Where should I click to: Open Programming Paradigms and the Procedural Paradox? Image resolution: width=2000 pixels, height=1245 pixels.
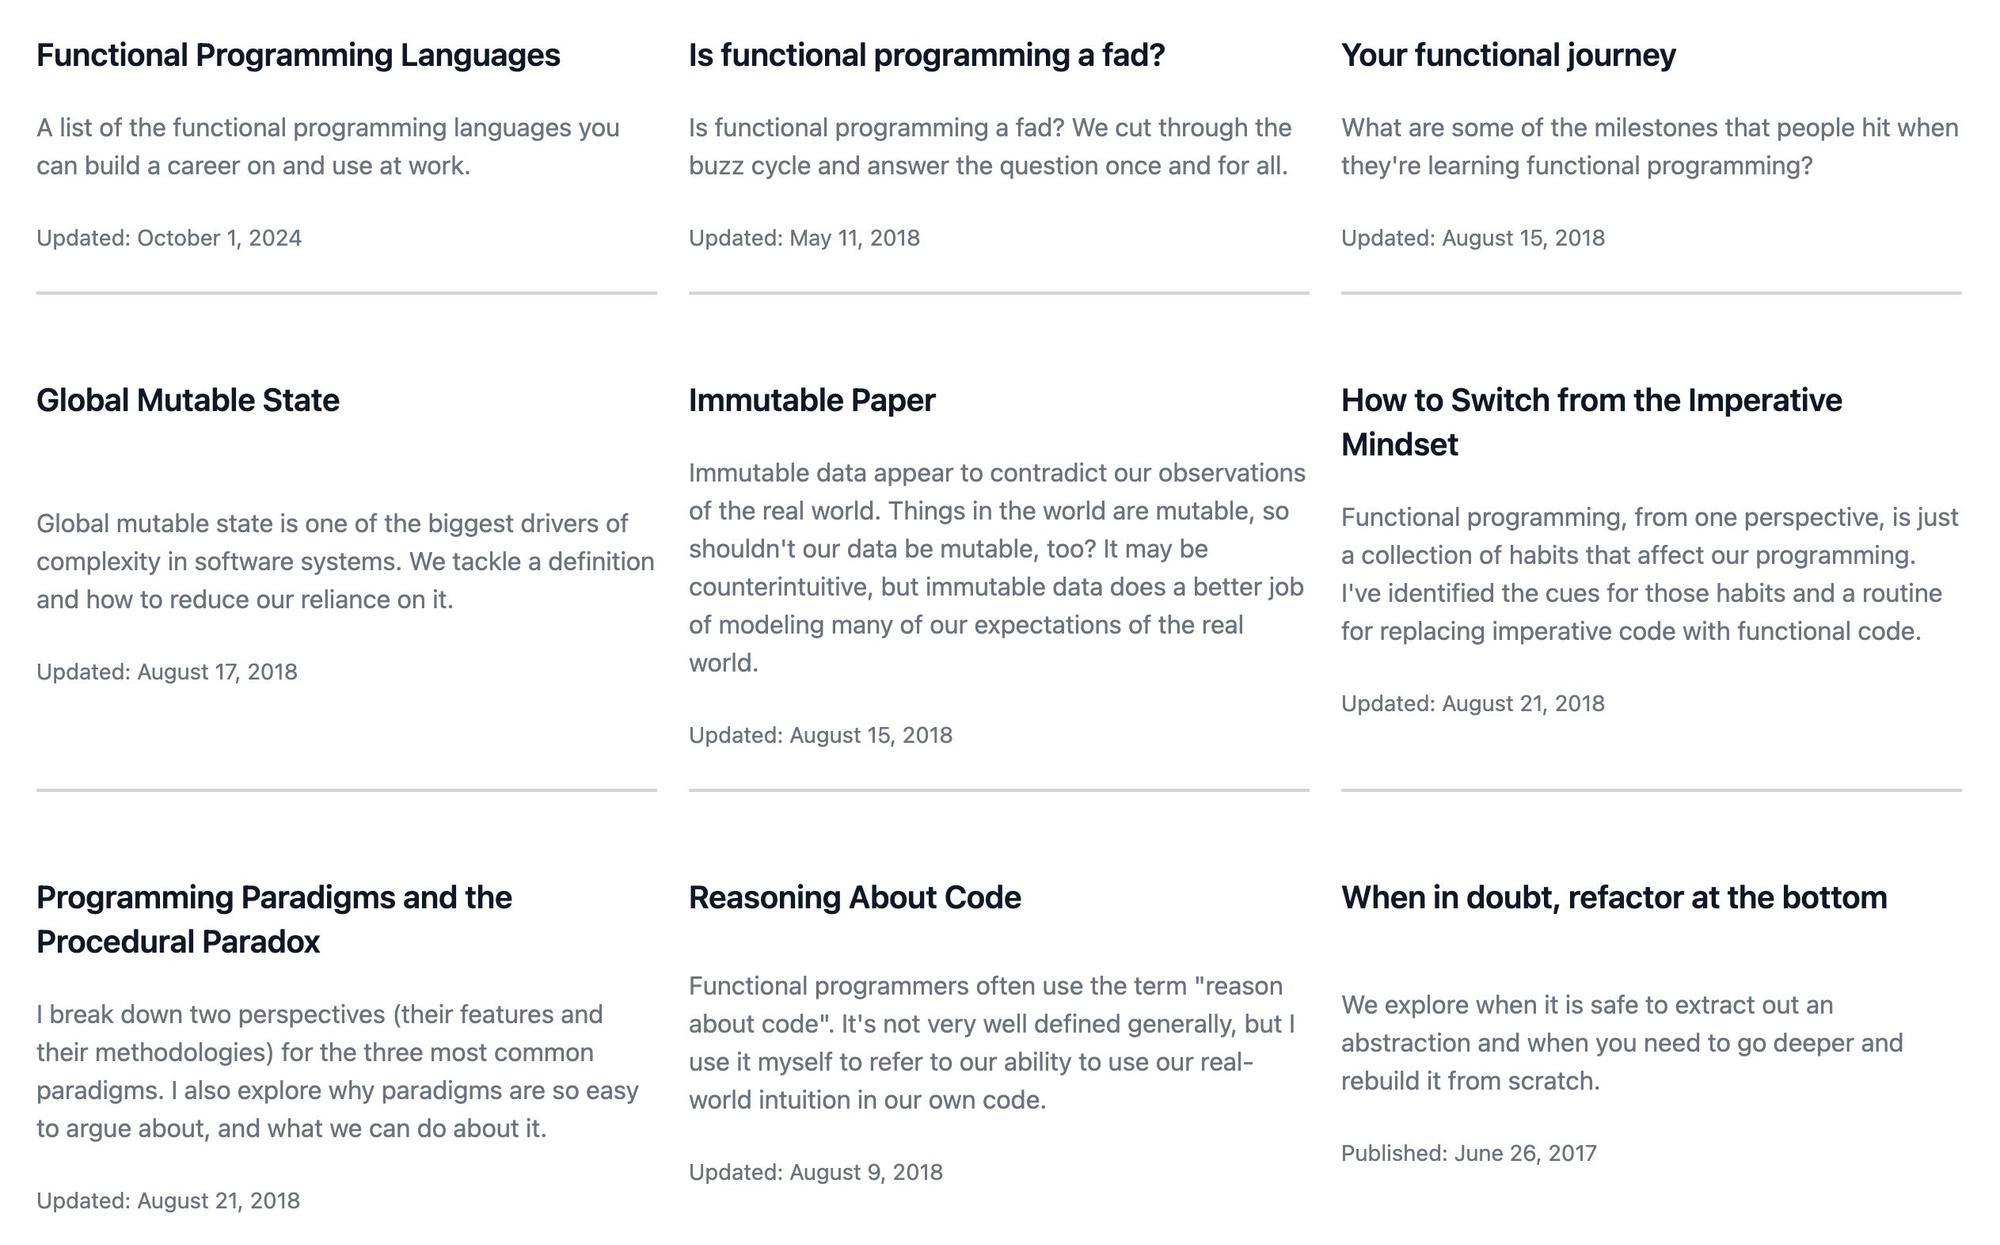pyautogui.click(x=274, y=919)
